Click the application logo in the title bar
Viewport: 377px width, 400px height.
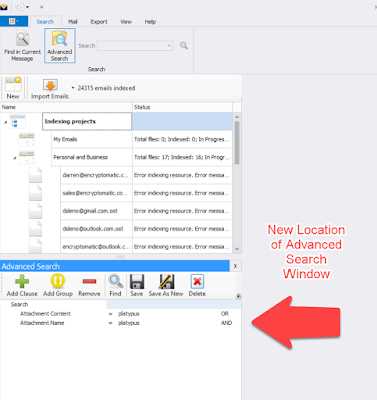(4, 7)
